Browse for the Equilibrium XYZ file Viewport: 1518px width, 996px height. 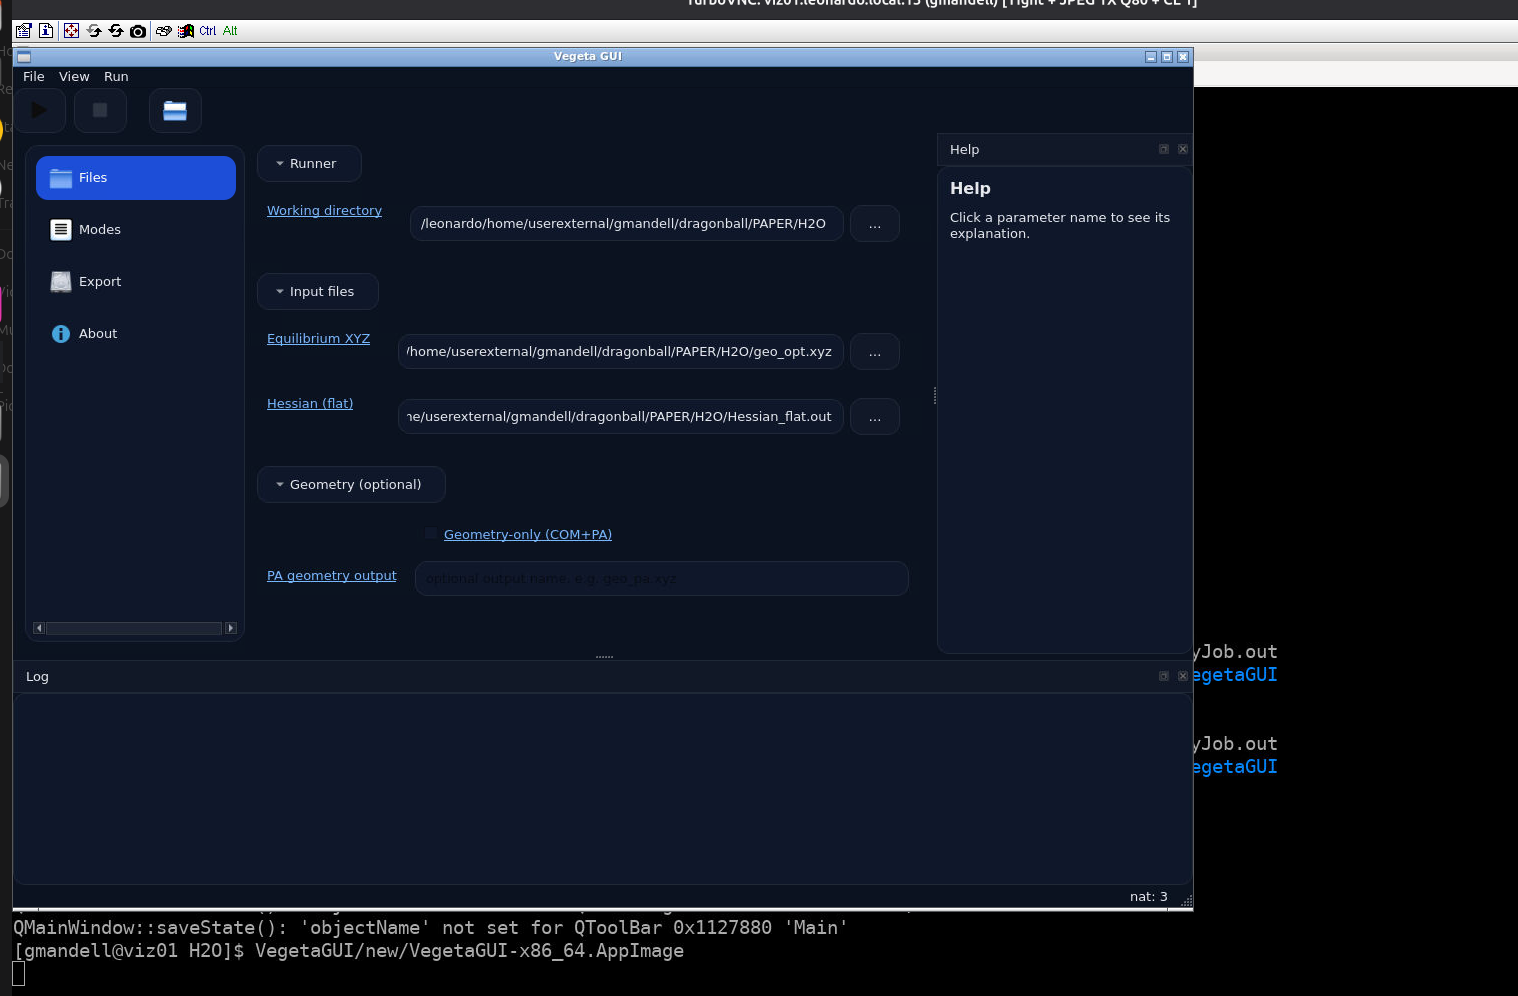875,352
